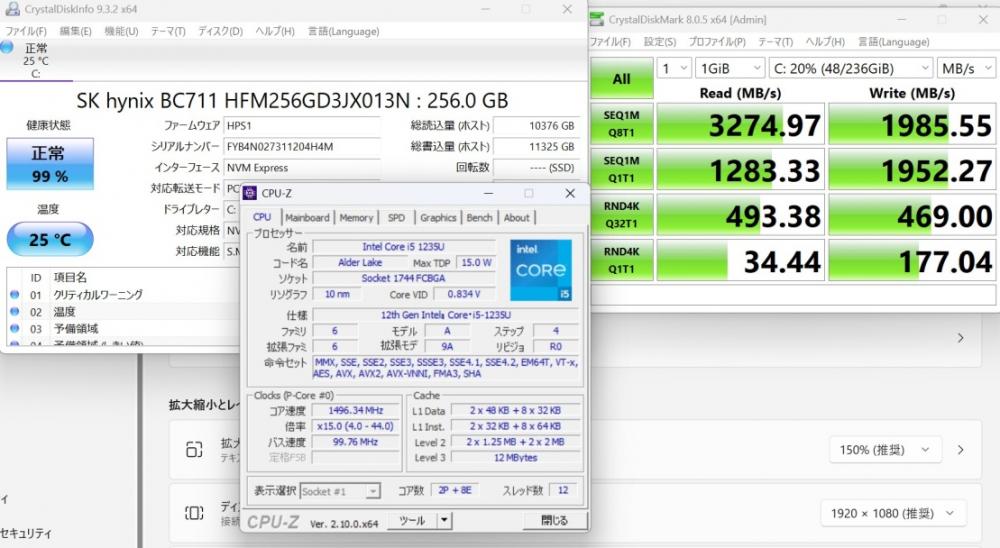Click the blue status dot for 温度 row

pos(15,311)
